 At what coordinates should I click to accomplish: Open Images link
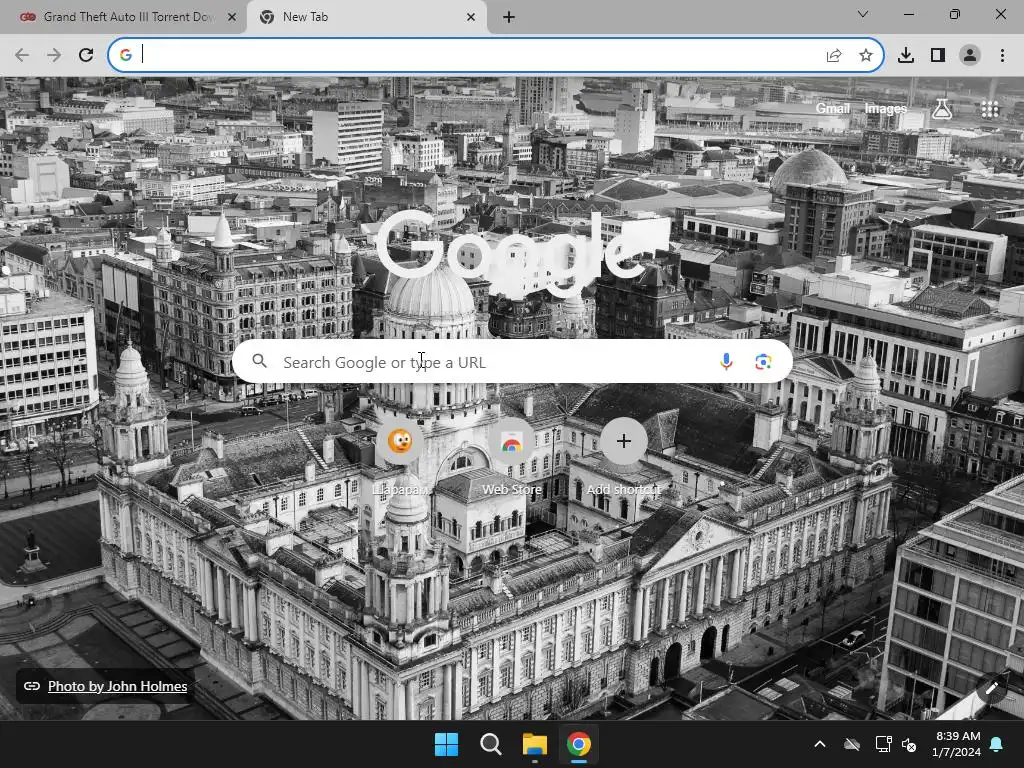tap(886, 108)
